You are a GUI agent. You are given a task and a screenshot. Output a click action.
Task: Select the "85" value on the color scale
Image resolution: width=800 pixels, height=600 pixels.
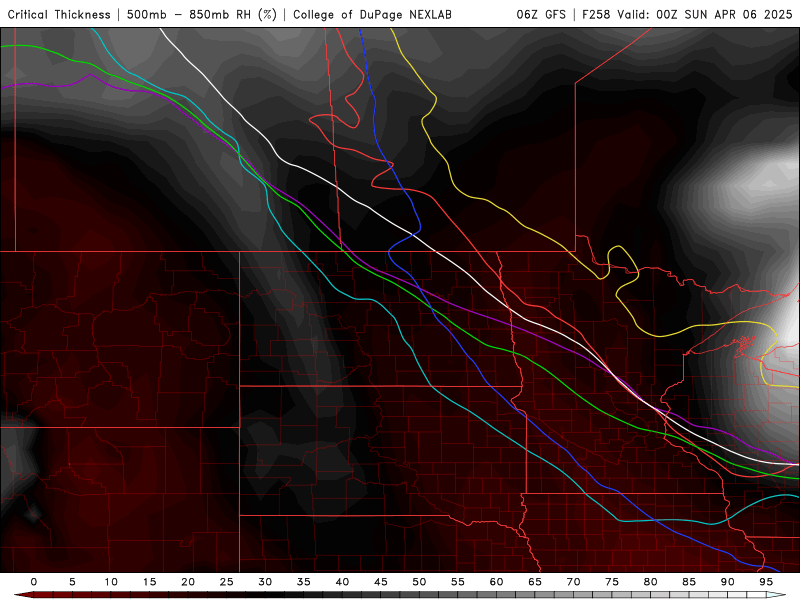click(689, 582)
